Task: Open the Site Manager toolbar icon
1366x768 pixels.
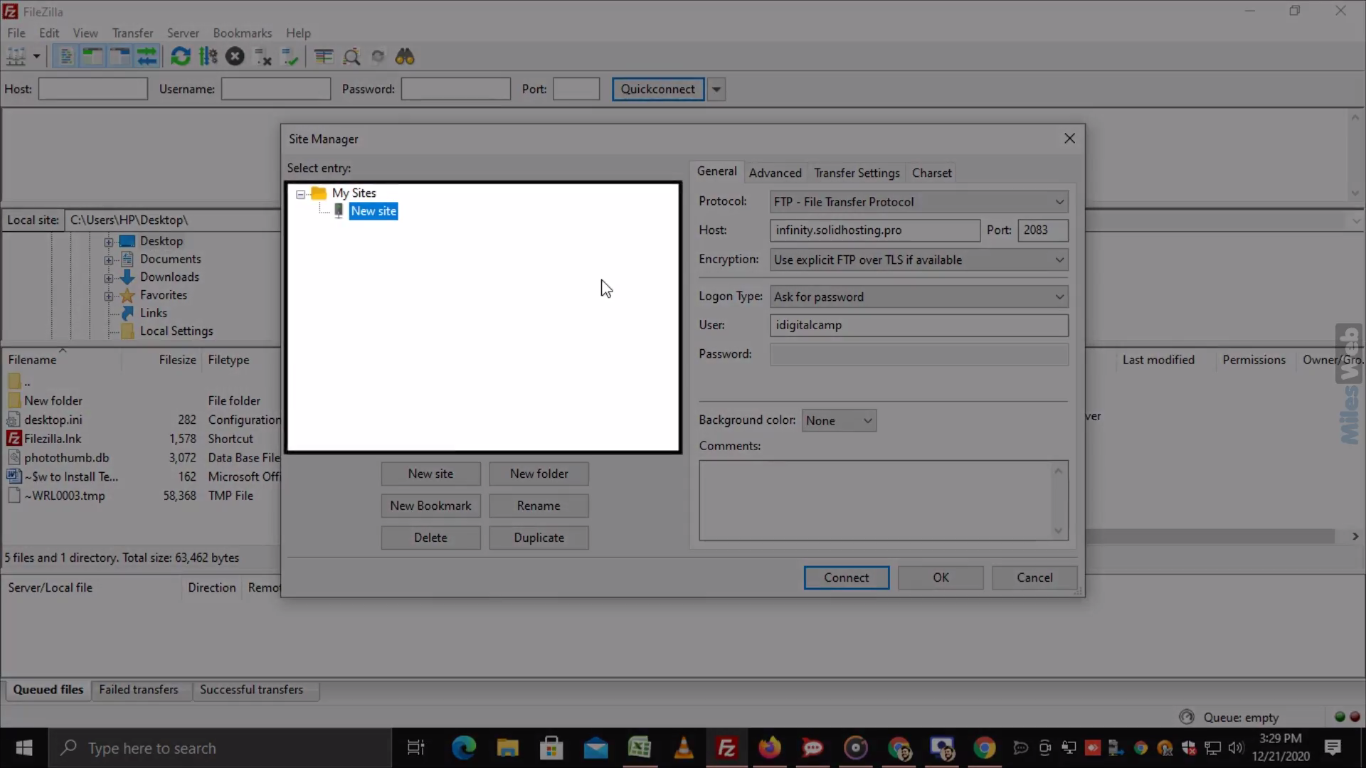Action: (16, 57)
